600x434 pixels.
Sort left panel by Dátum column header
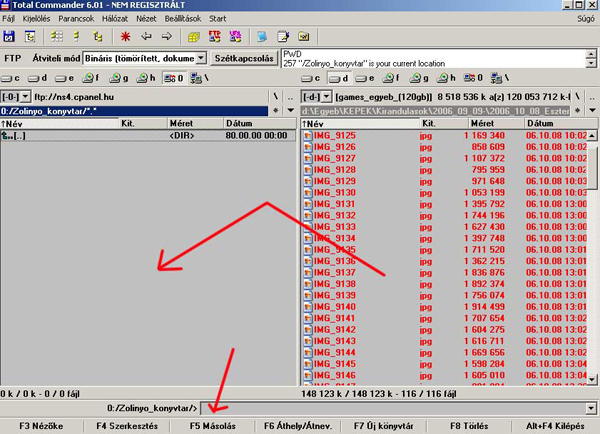(x=260, y=124)
